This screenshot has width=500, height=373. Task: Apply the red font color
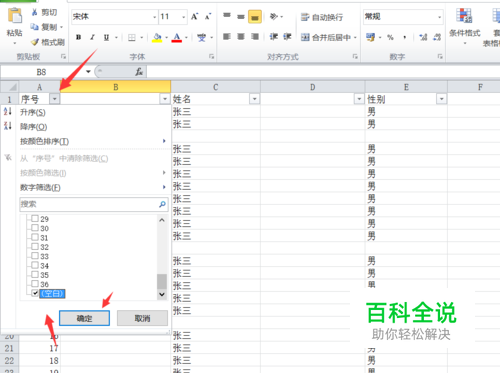(177, 37)
